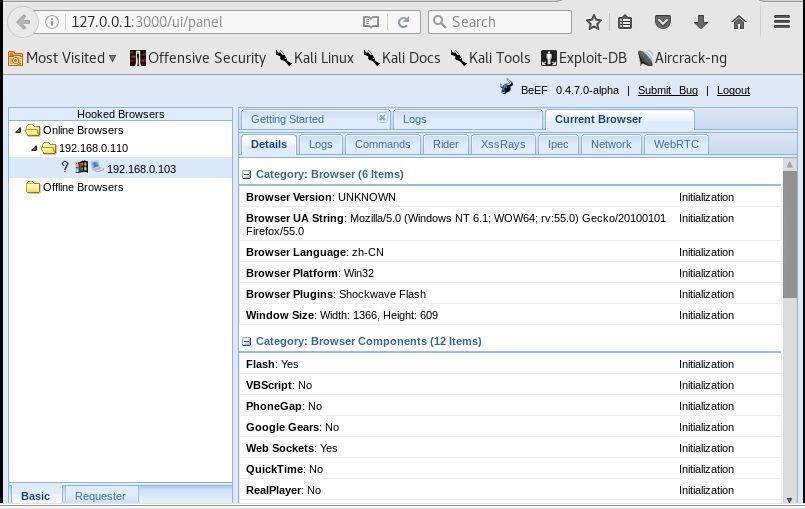Open the Offensive Security bookmark

coord(198,58)
